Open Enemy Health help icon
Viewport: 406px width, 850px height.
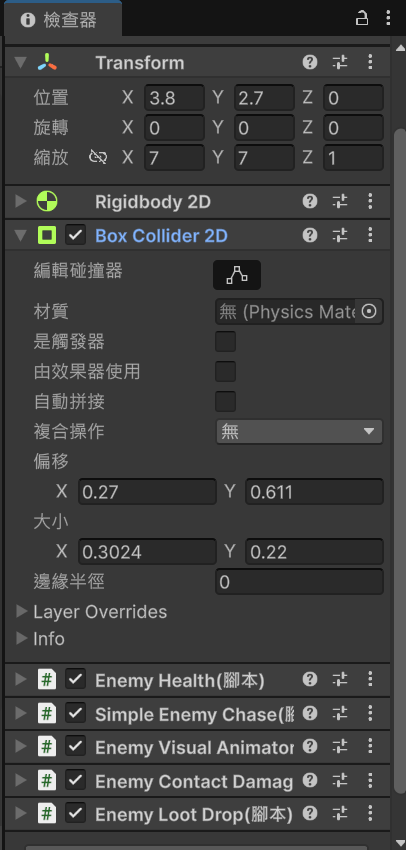coord(310,679)
